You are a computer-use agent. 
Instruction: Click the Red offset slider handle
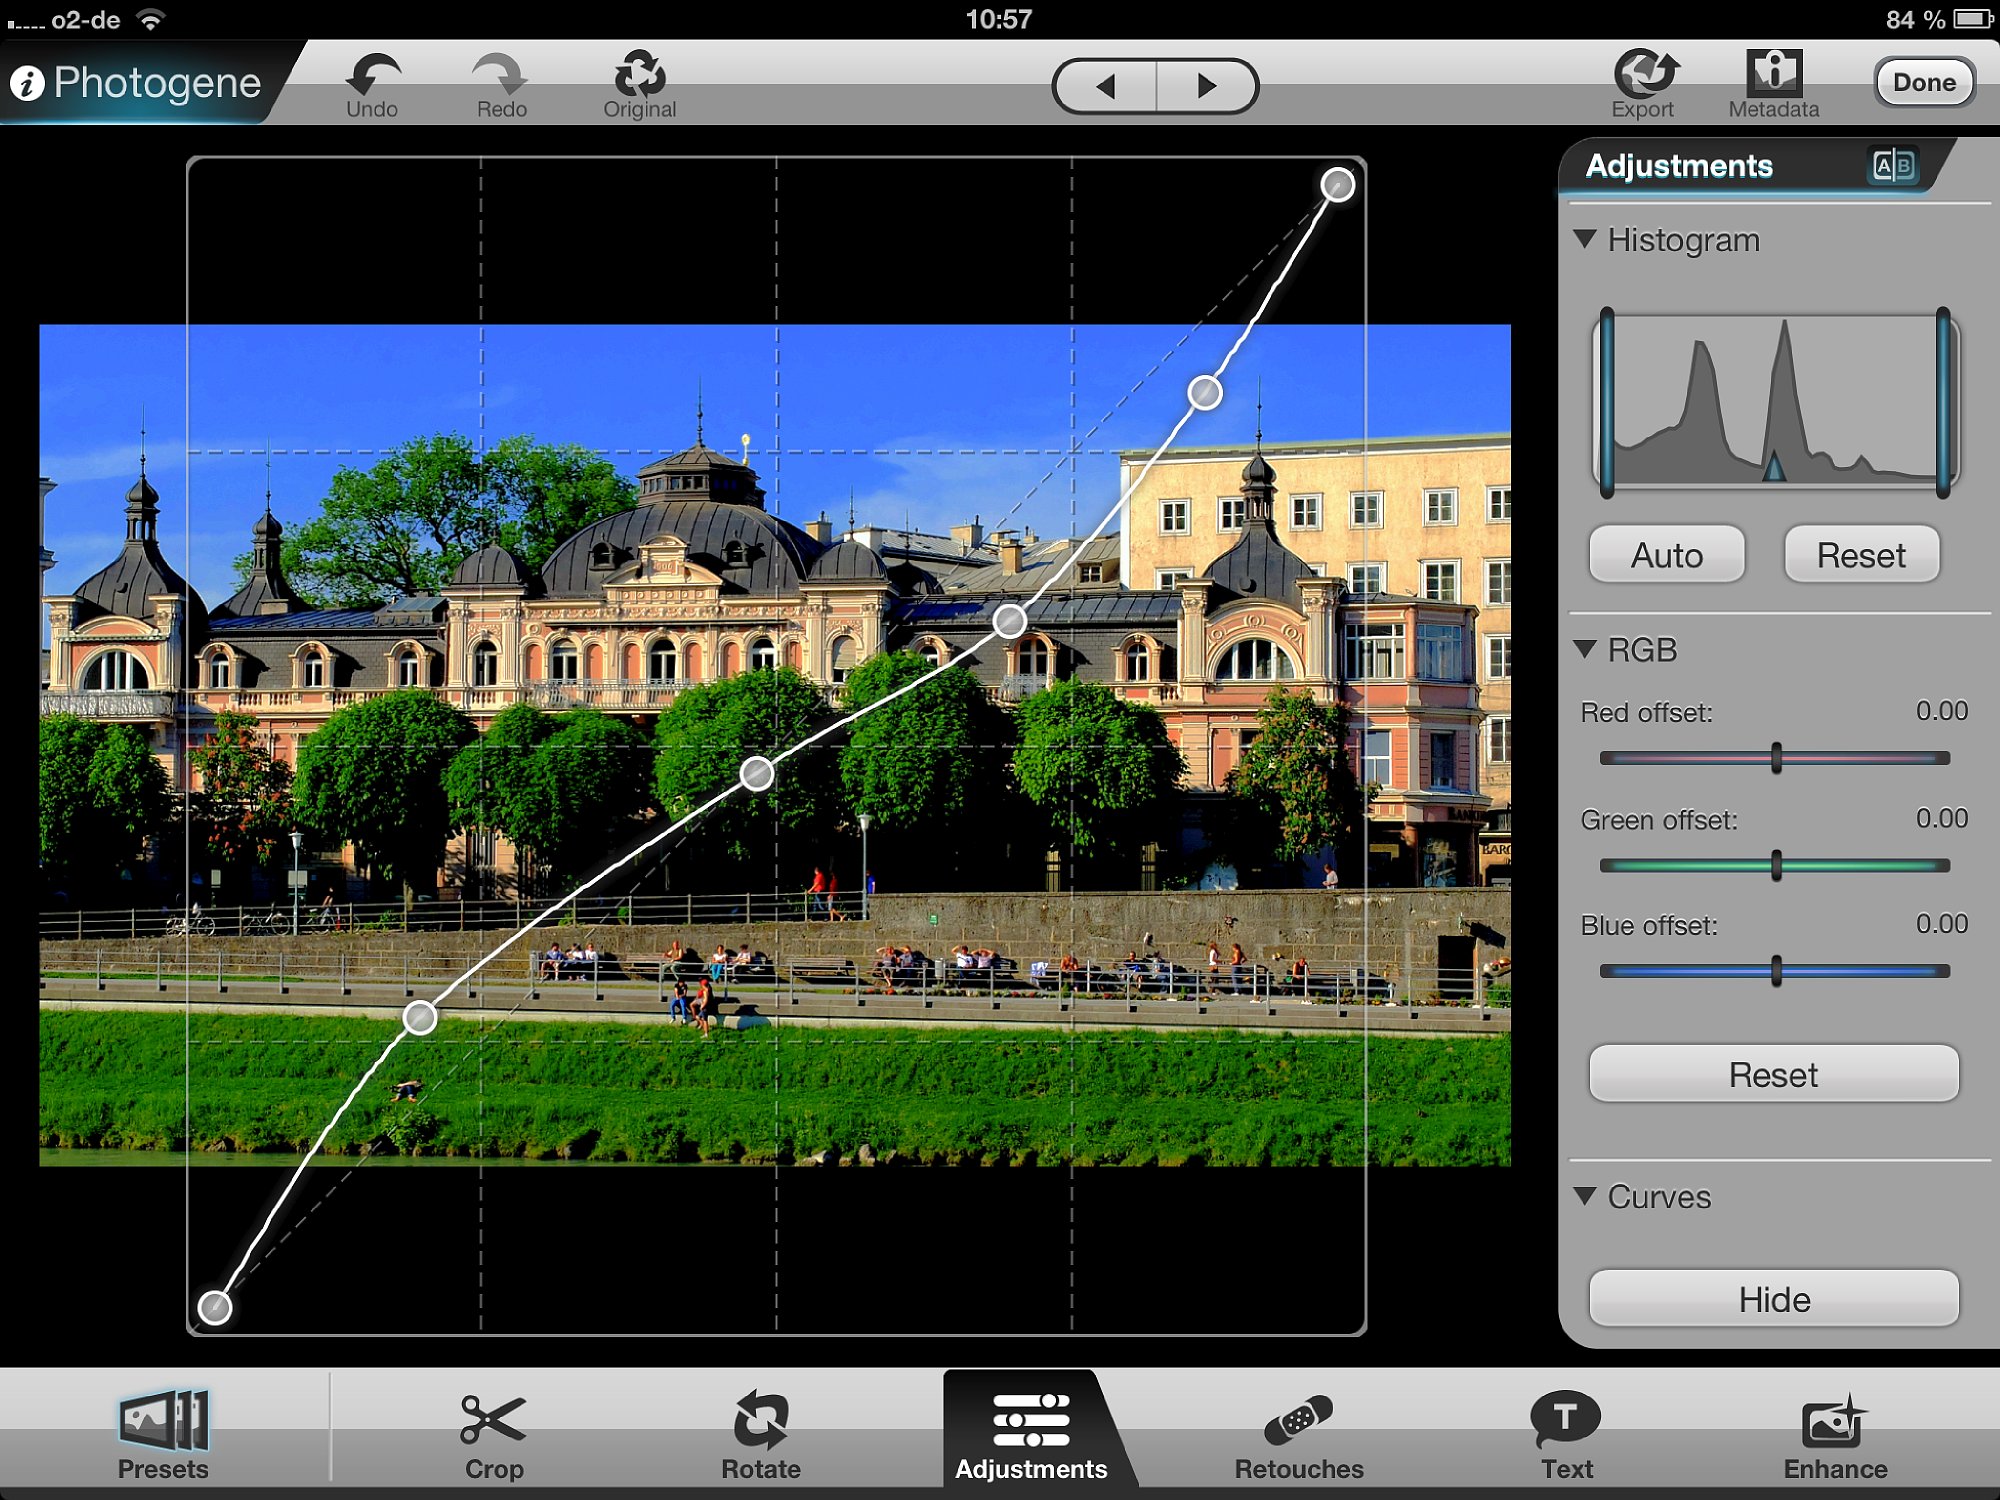1776,758
